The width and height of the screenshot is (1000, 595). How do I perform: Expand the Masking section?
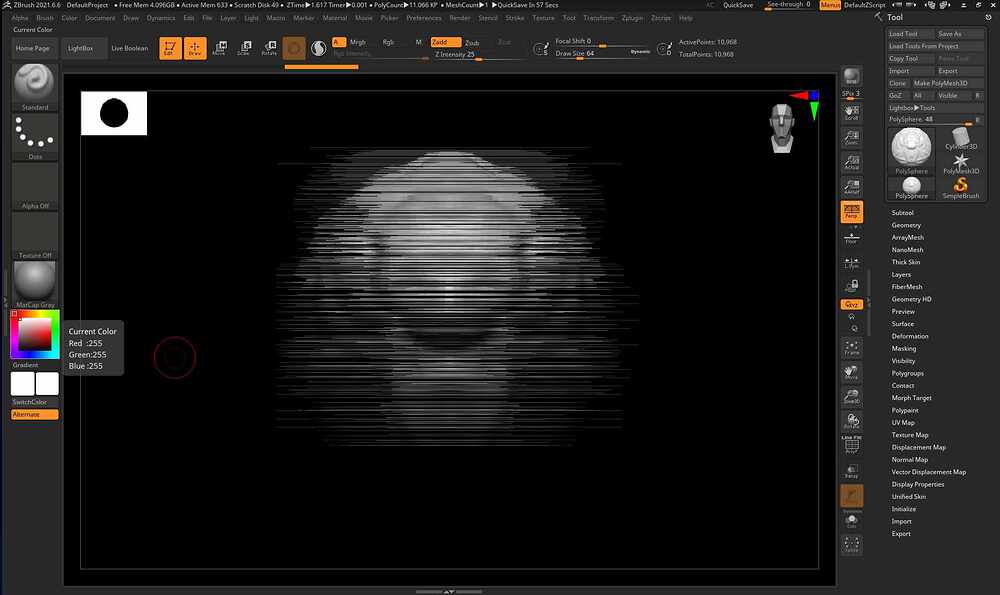(x=904, y=349)
